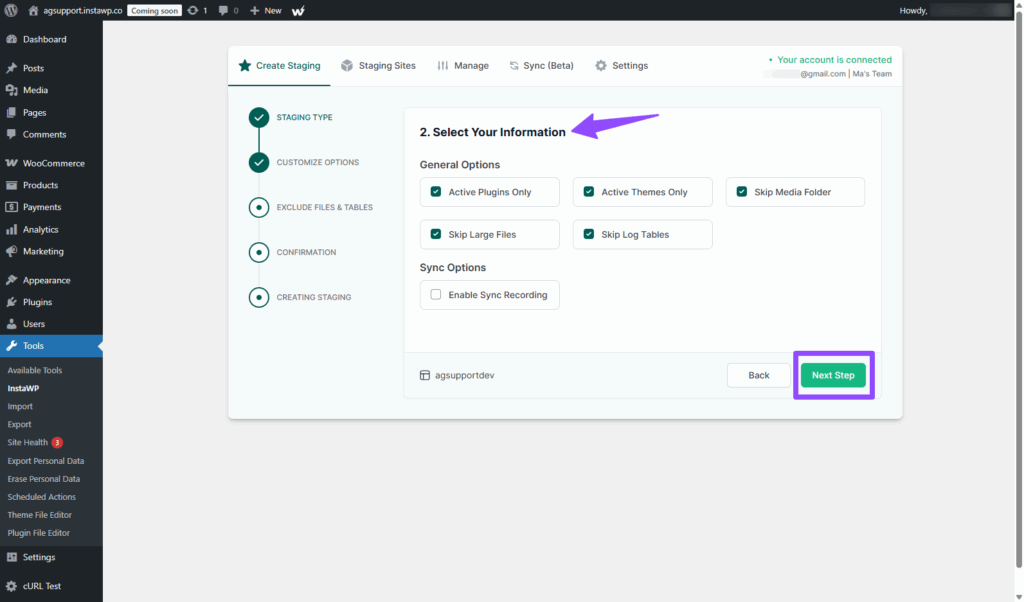Open the comments bubble in admin bar
Viewport: 1024px width, 602px height.
[x=223, y=10]
